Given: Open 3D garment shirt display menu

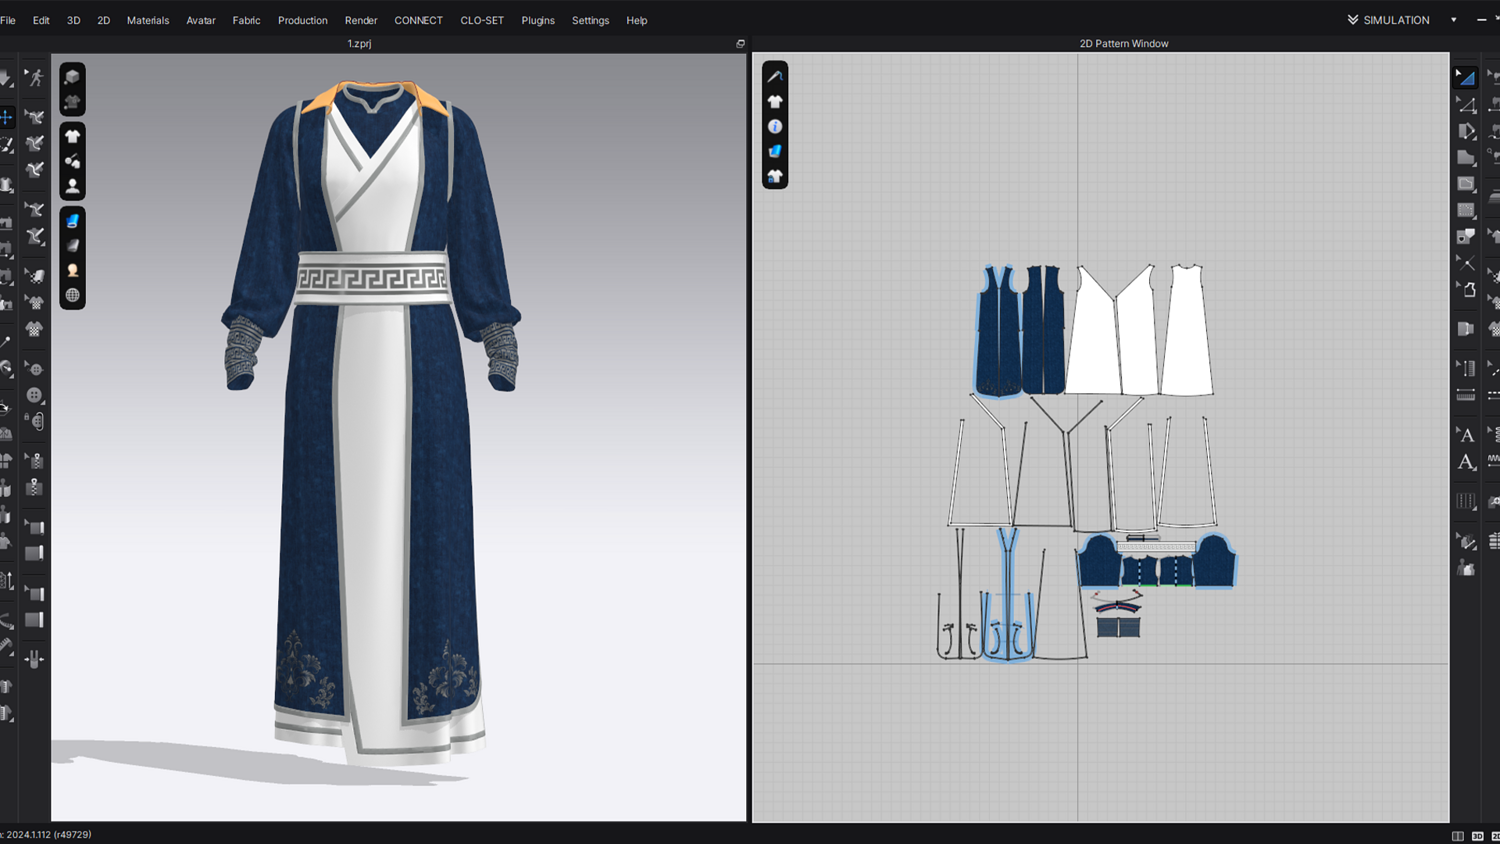Looking at the screenshot, I should (x=72, y=136).
